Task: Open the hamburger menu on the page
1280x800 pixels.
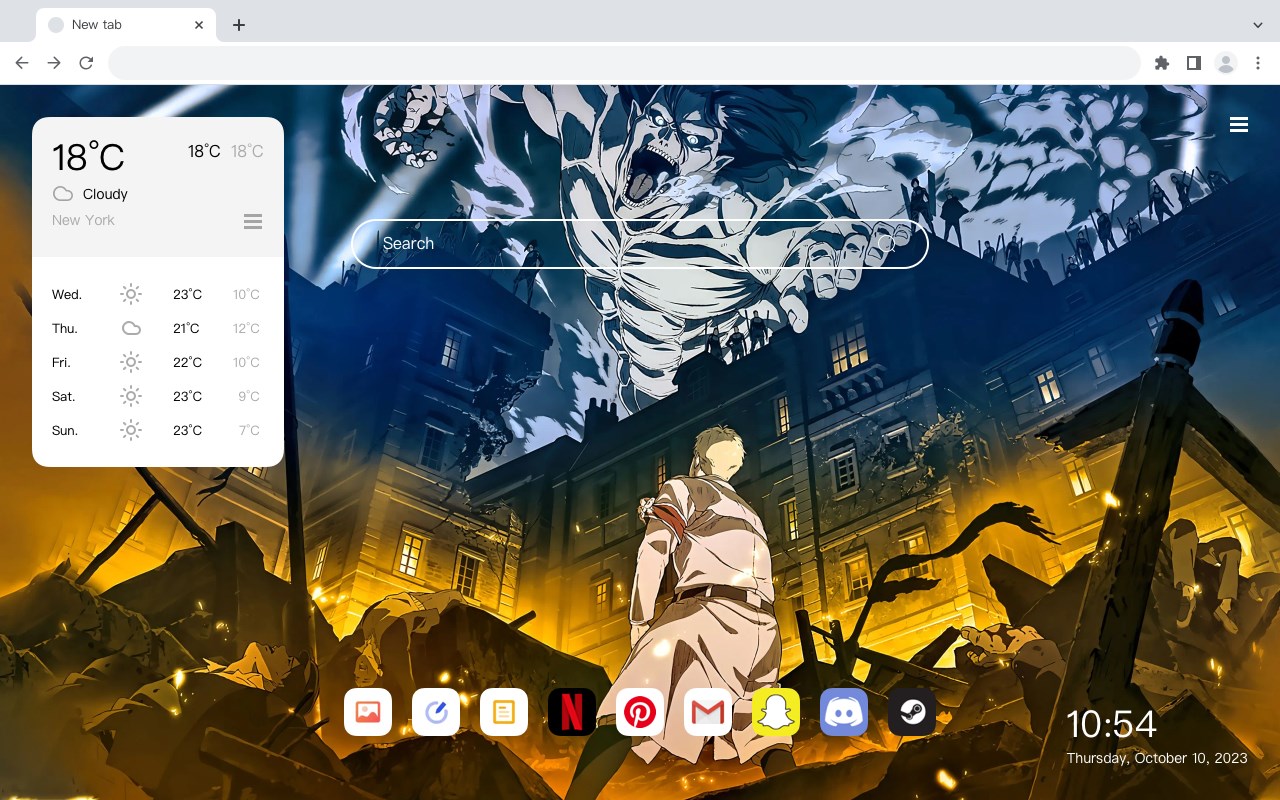Action: point(1239,124)
